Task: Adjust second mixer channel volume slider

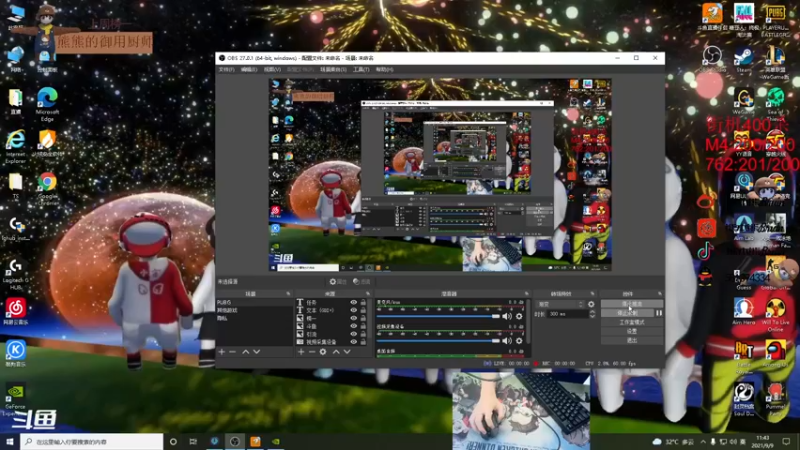Action: click(x=438, y=340)
